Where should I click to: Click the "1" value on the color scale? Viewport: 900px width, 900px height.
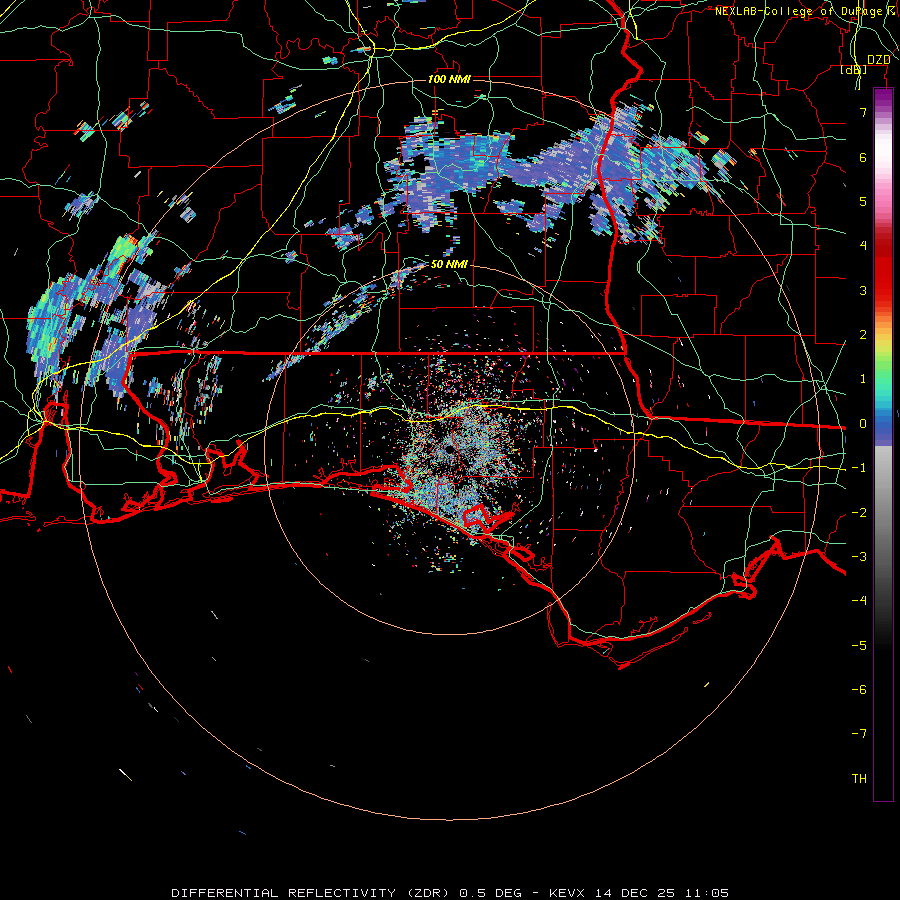coord(862,379)
